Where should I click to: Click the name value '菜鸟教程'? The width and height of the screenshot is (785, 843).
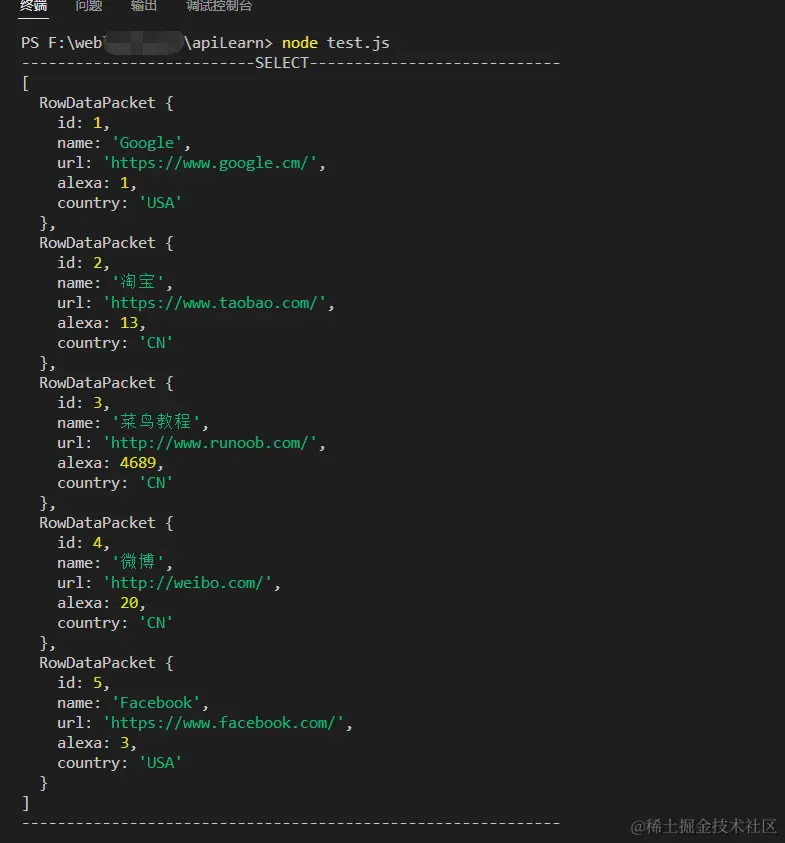(x=156, y=422)
